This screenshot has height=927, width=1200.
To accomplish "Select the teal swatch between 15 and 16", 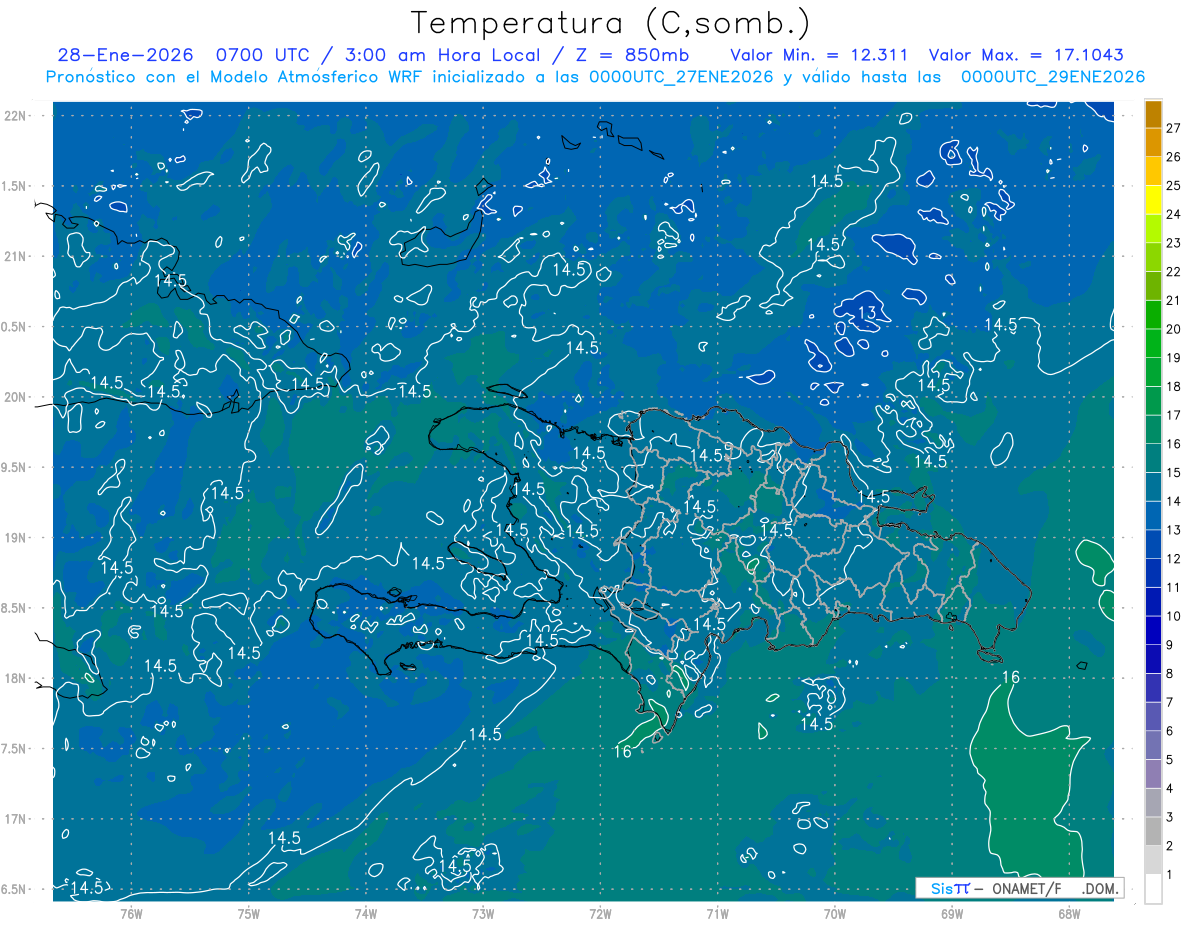I will tap(1153, 458).
